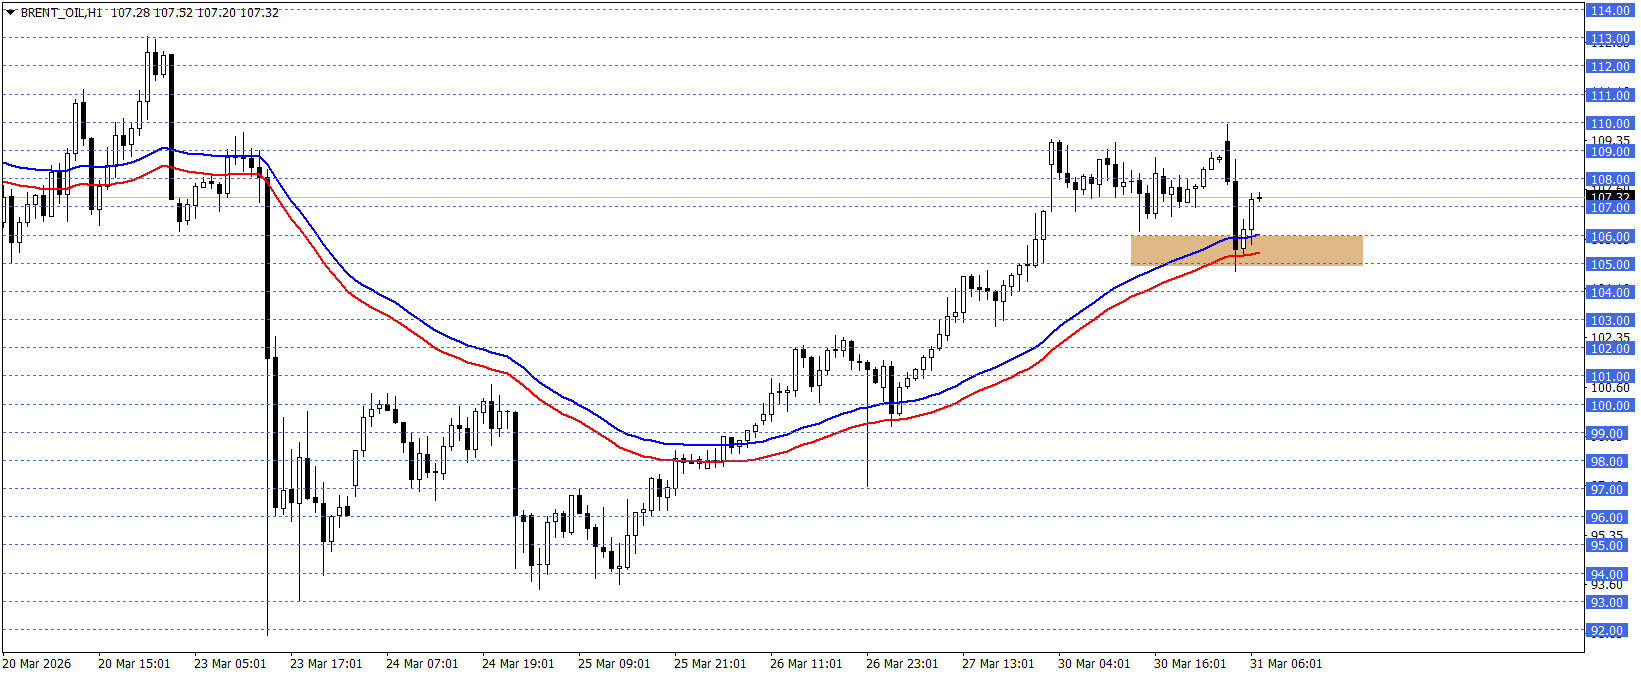The image size is (1641, 676).
Task: Click the 92.00 price level label
Action: pos(1609,631)
